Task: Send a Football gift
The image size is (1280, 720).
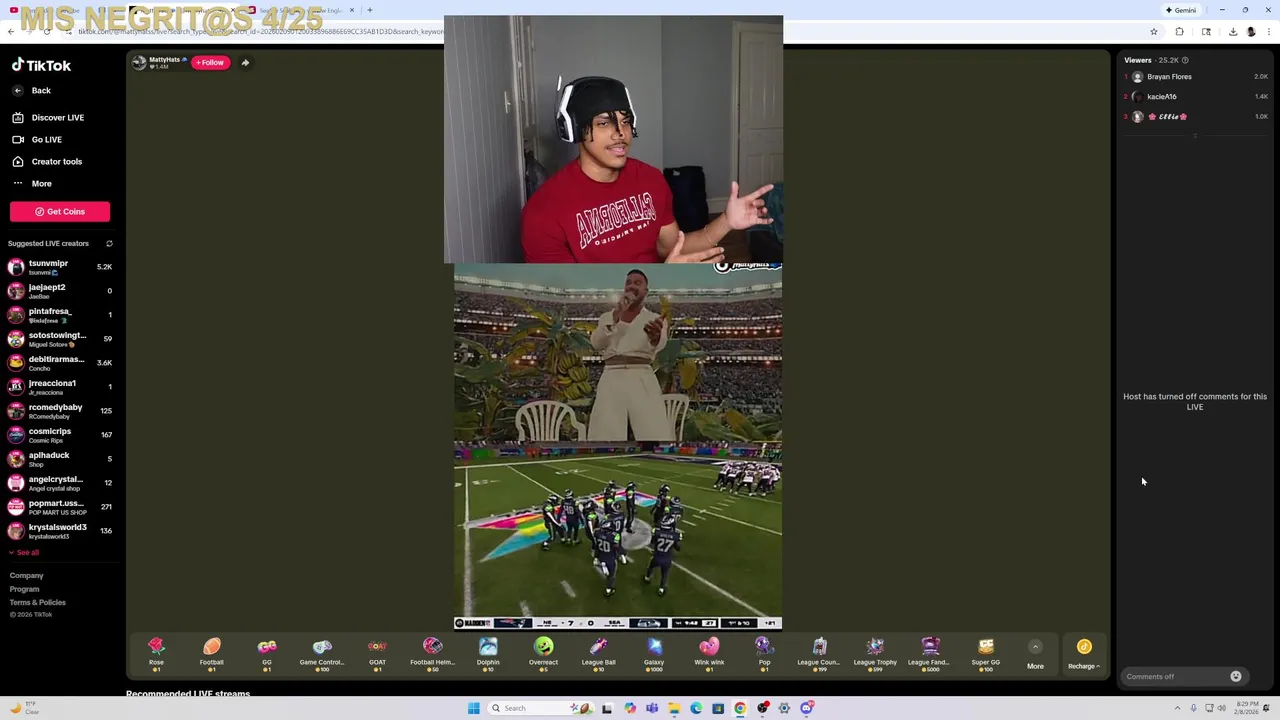Action: [x=211, y=654]
